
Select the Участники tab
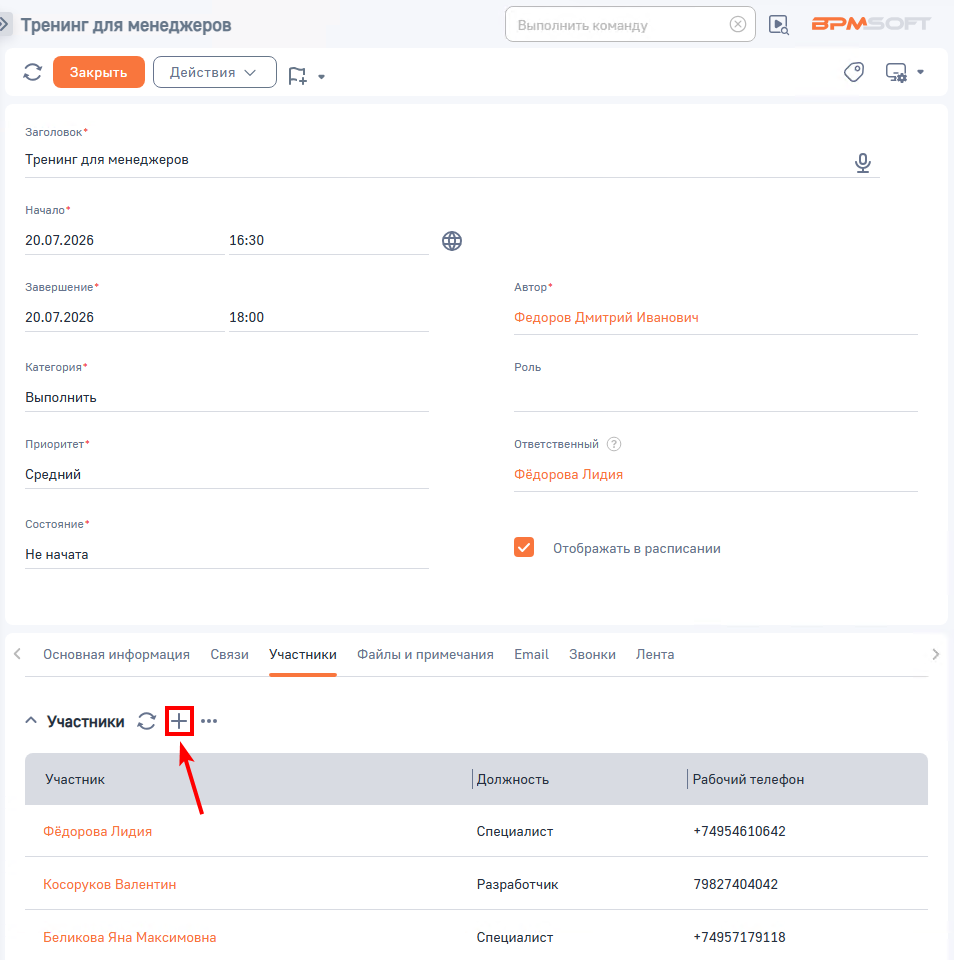point(303,654)
